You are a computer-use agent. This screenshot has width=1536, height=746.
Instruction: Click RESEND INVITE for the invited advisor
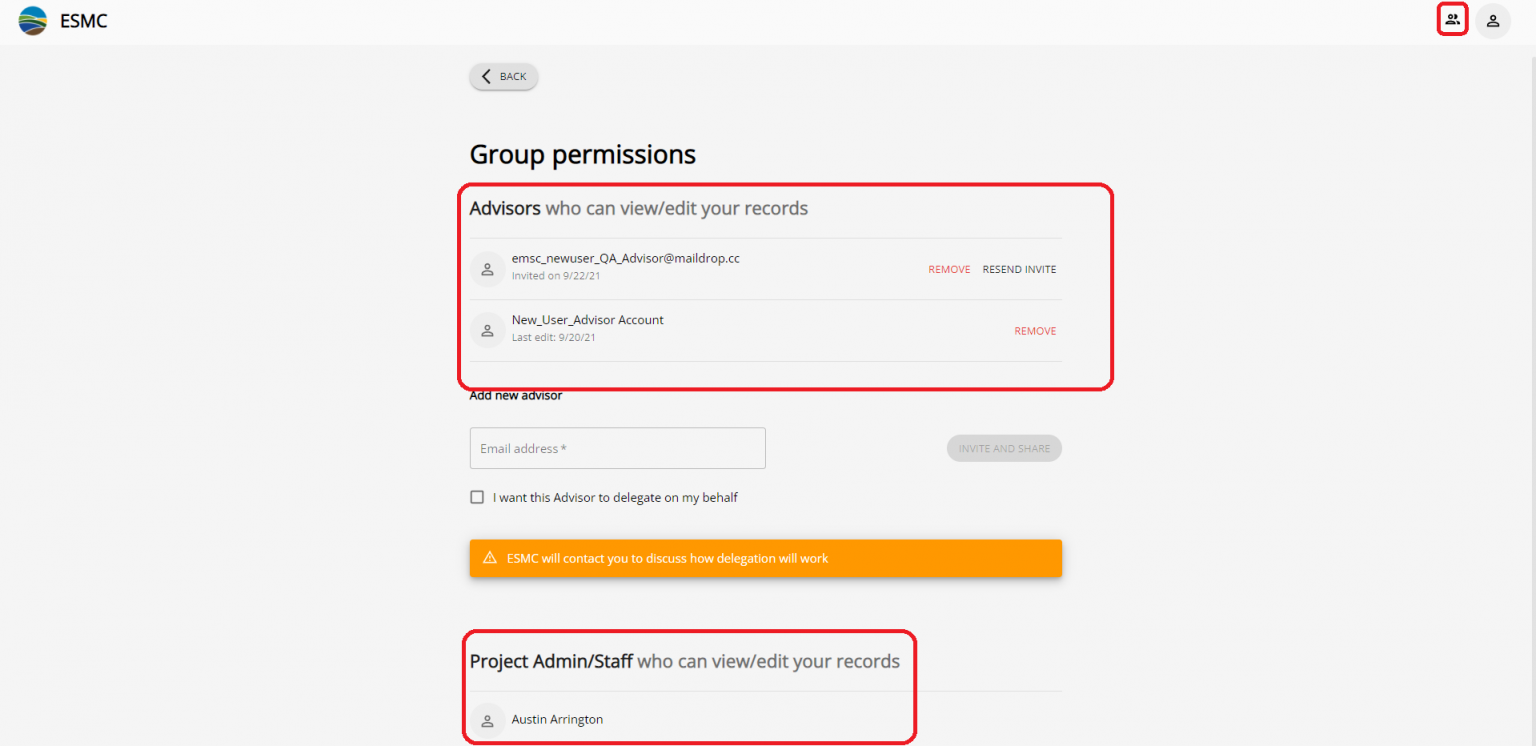pos(1019,269)
